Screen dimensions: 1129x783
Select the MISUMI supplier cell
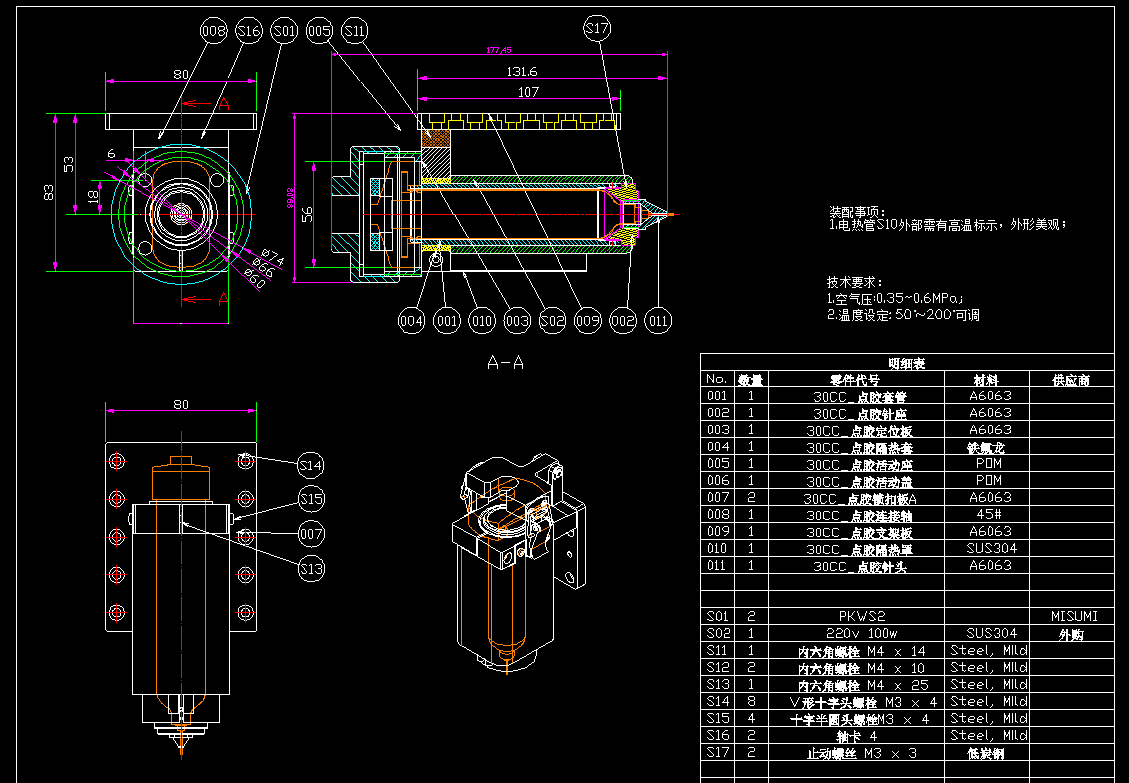1073,616
